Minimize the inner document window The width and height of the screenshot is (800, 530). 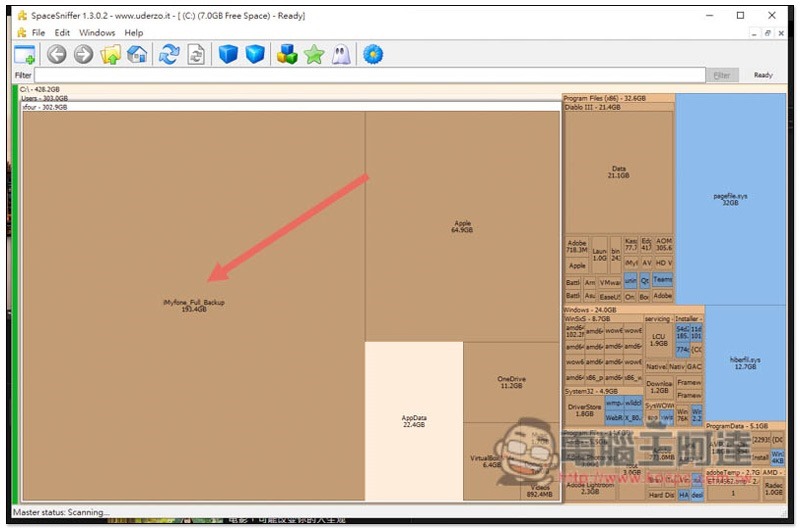coord(754,33)
